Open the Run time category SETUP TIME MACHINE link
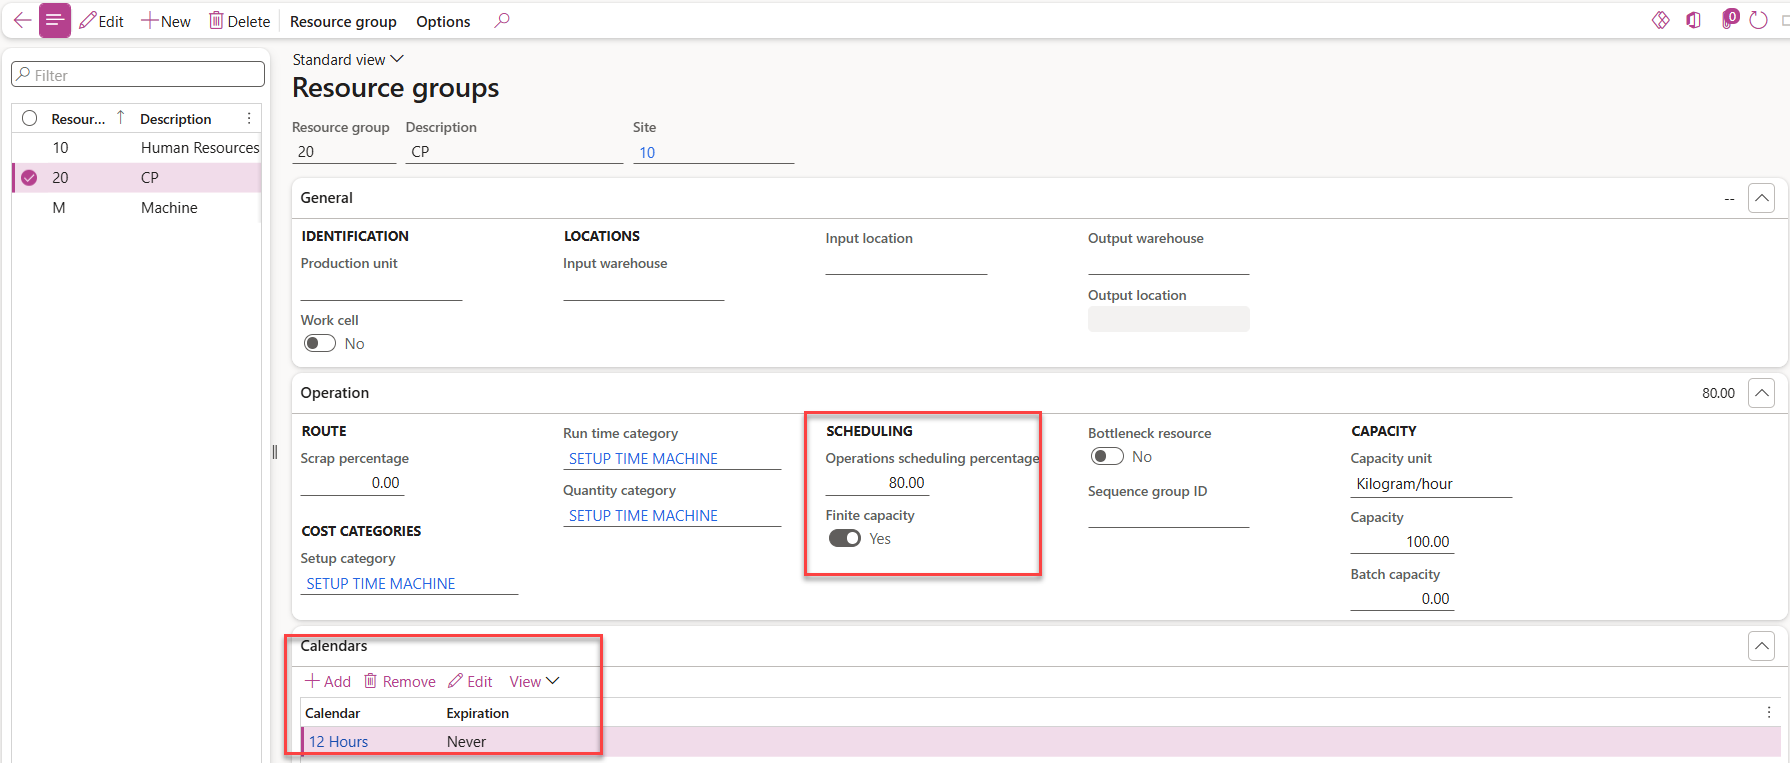The image size is (1790, 763). point(643,458)
